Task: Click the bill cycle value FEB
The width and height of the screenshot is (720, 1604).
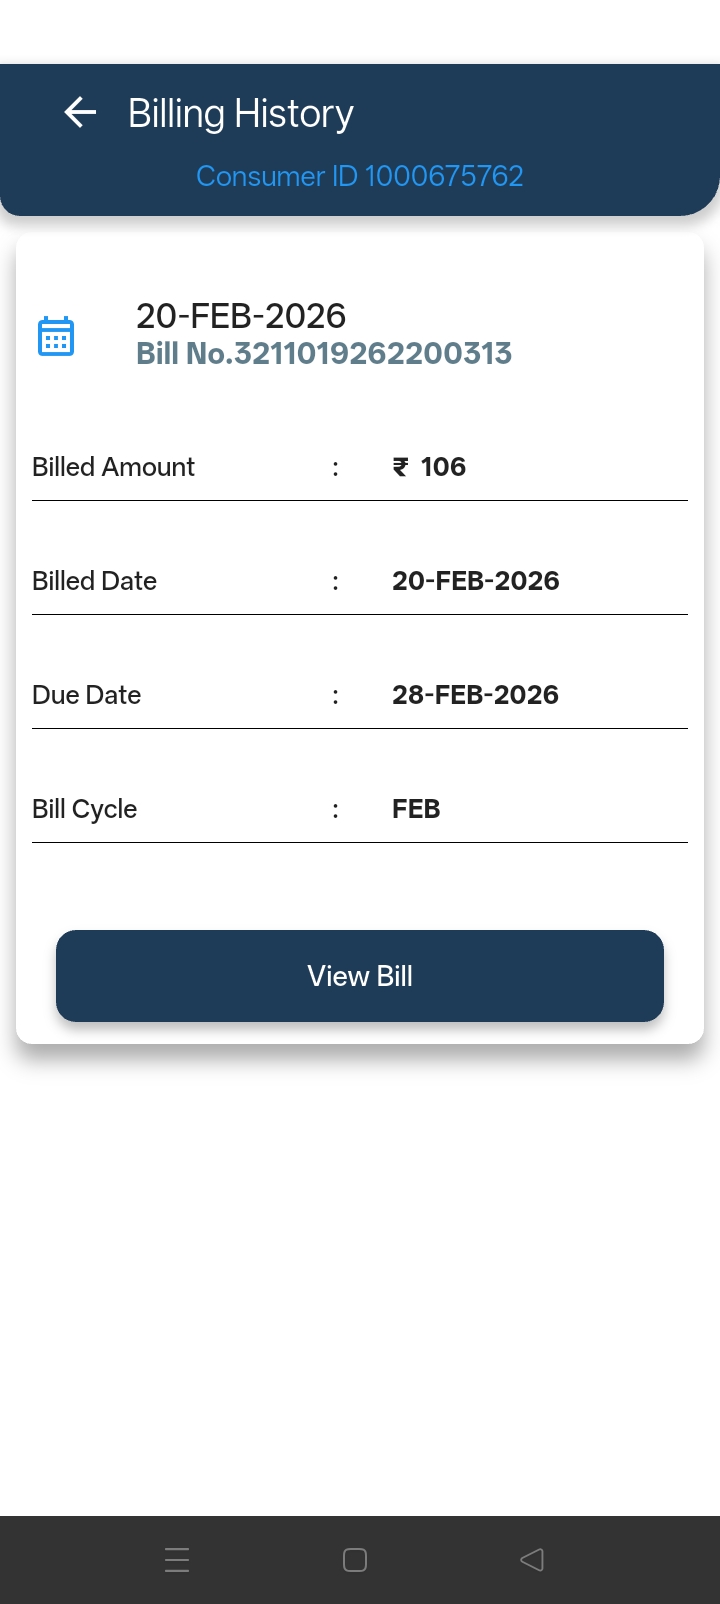Action: [416, 809]
